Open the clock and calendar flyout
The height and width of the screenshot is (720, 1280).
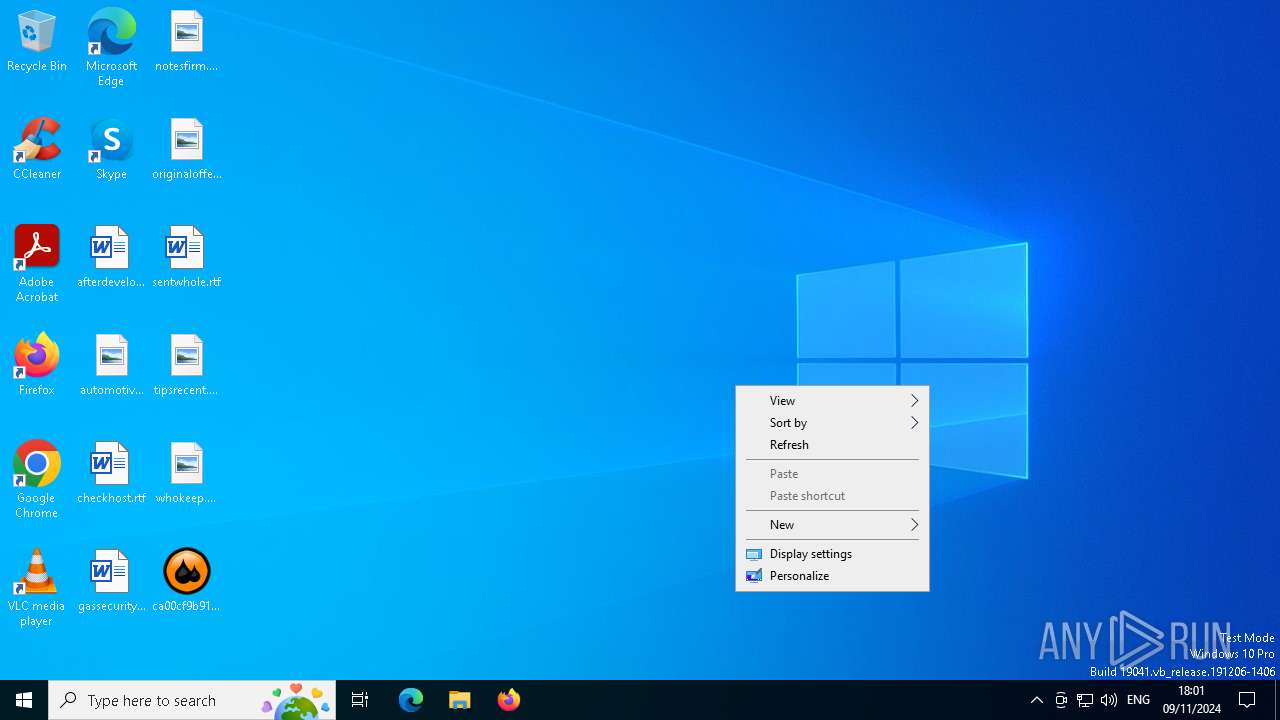click(x=1192, y=700)
